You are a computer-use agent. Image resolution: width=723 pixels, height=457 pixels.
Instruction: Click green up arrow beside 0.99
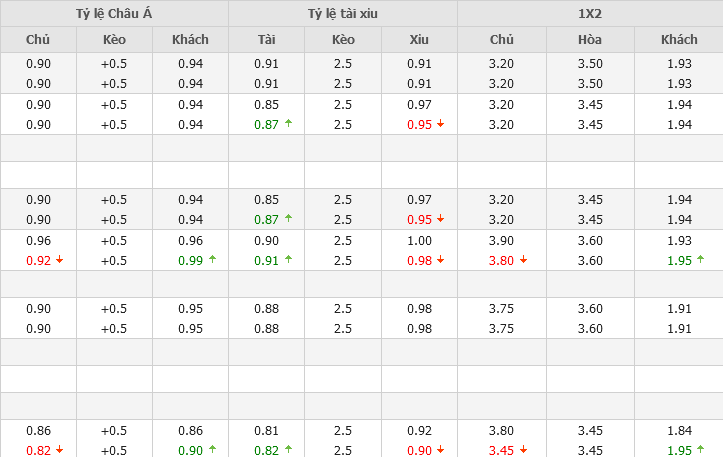pyautogui.click(x=211, y=260)
